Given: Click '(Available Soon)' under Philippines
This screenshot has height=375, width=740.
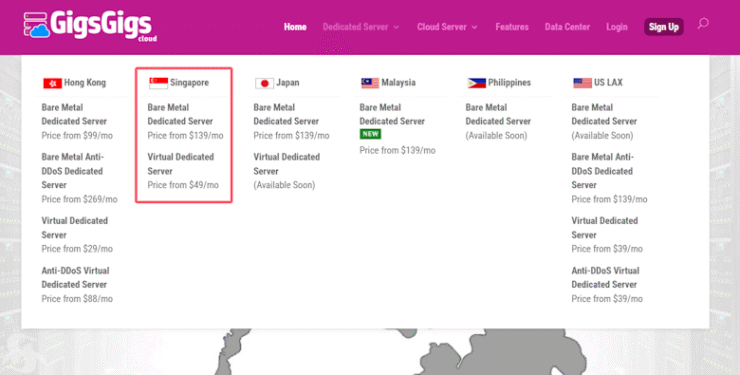Looking at the screenshot, I should (x=496, y=135).
